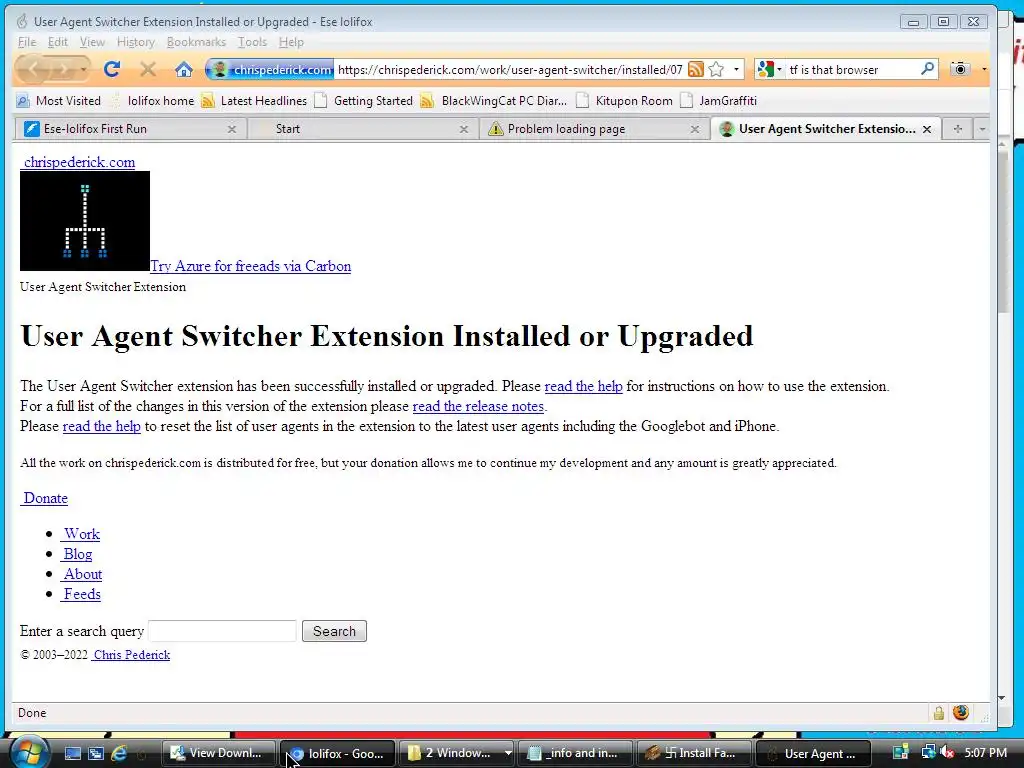The height and width of the screenshot is (768, 1024).
Task: Mute or adjust the tray volume icon
Action: pos(948,752)
